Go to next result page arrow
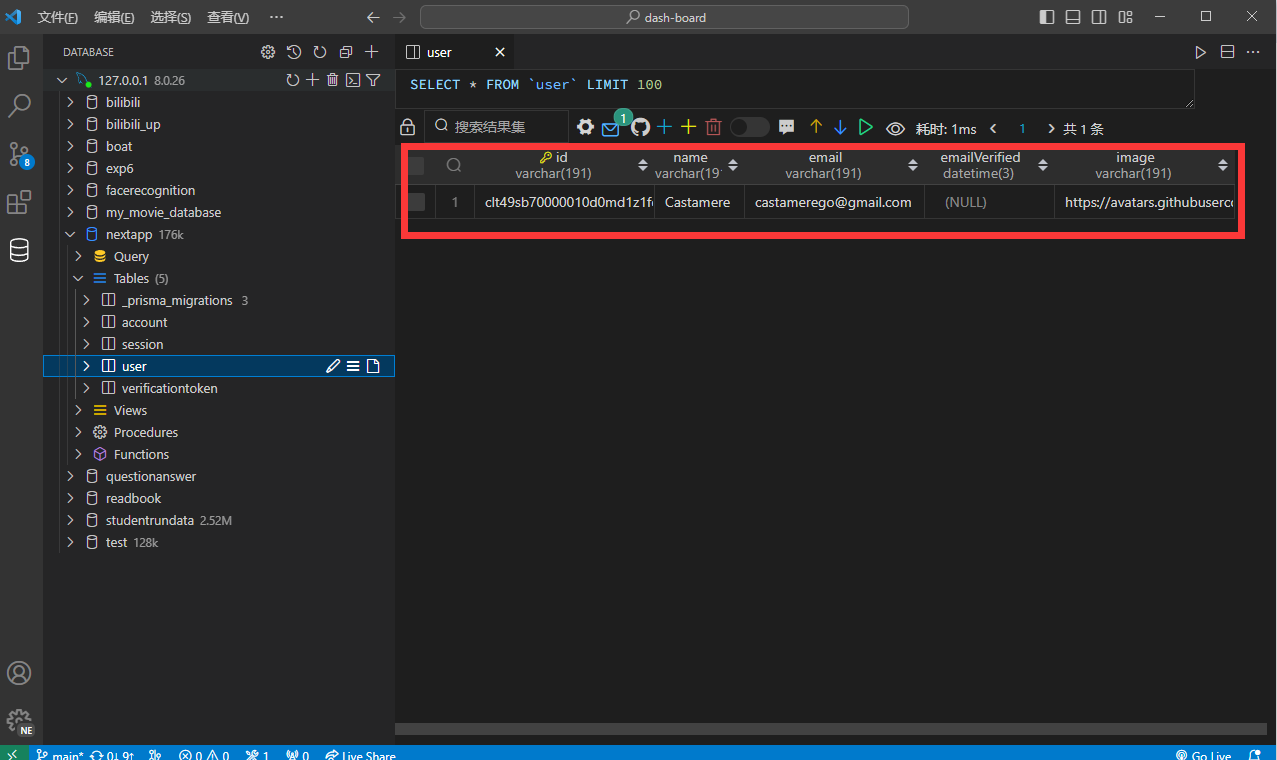 tap(1051, 128)
